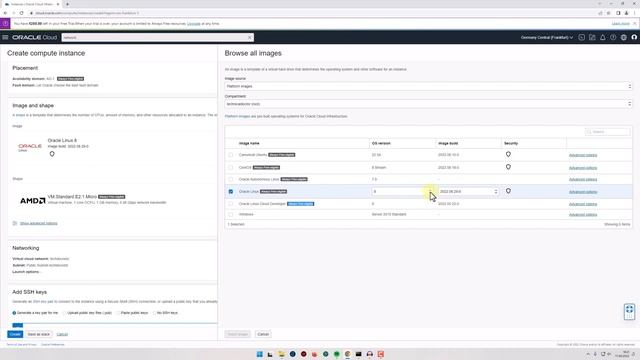
Task: Select No SSH keys option
Action: pos(155,313)
